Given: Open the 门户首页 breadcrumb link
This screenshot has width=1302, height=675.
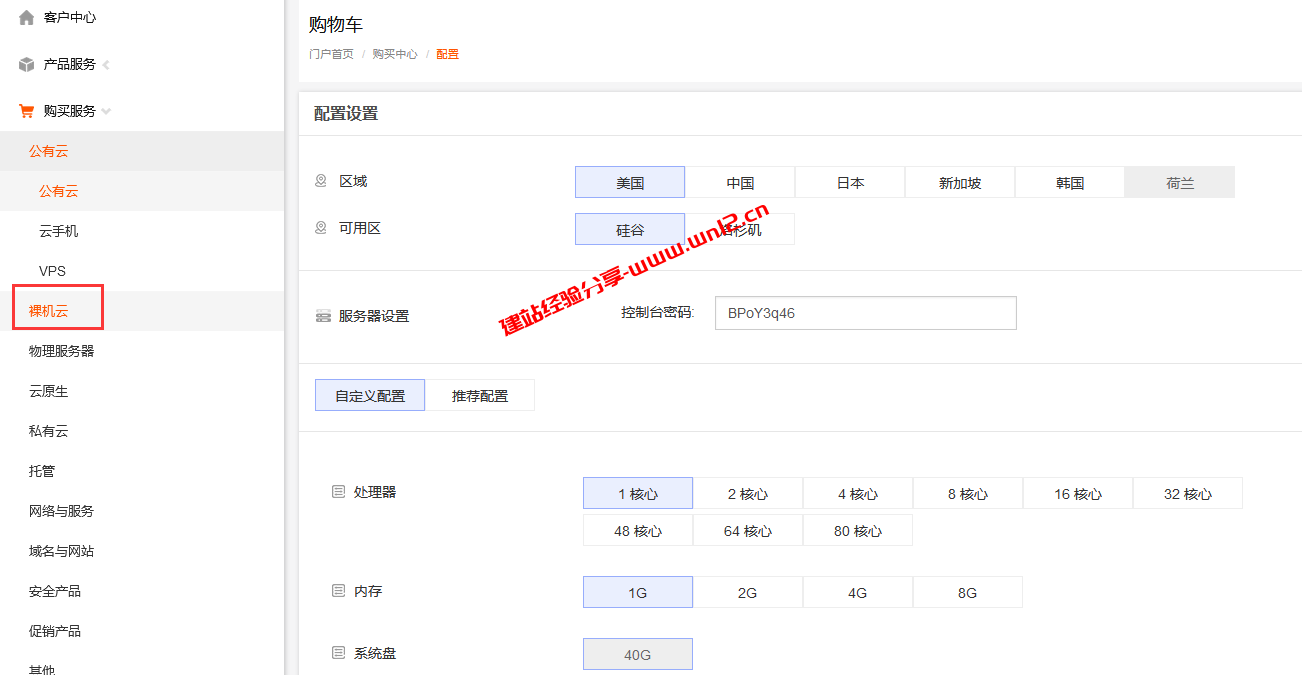Looking at the screenshot, I should (332, 54).
